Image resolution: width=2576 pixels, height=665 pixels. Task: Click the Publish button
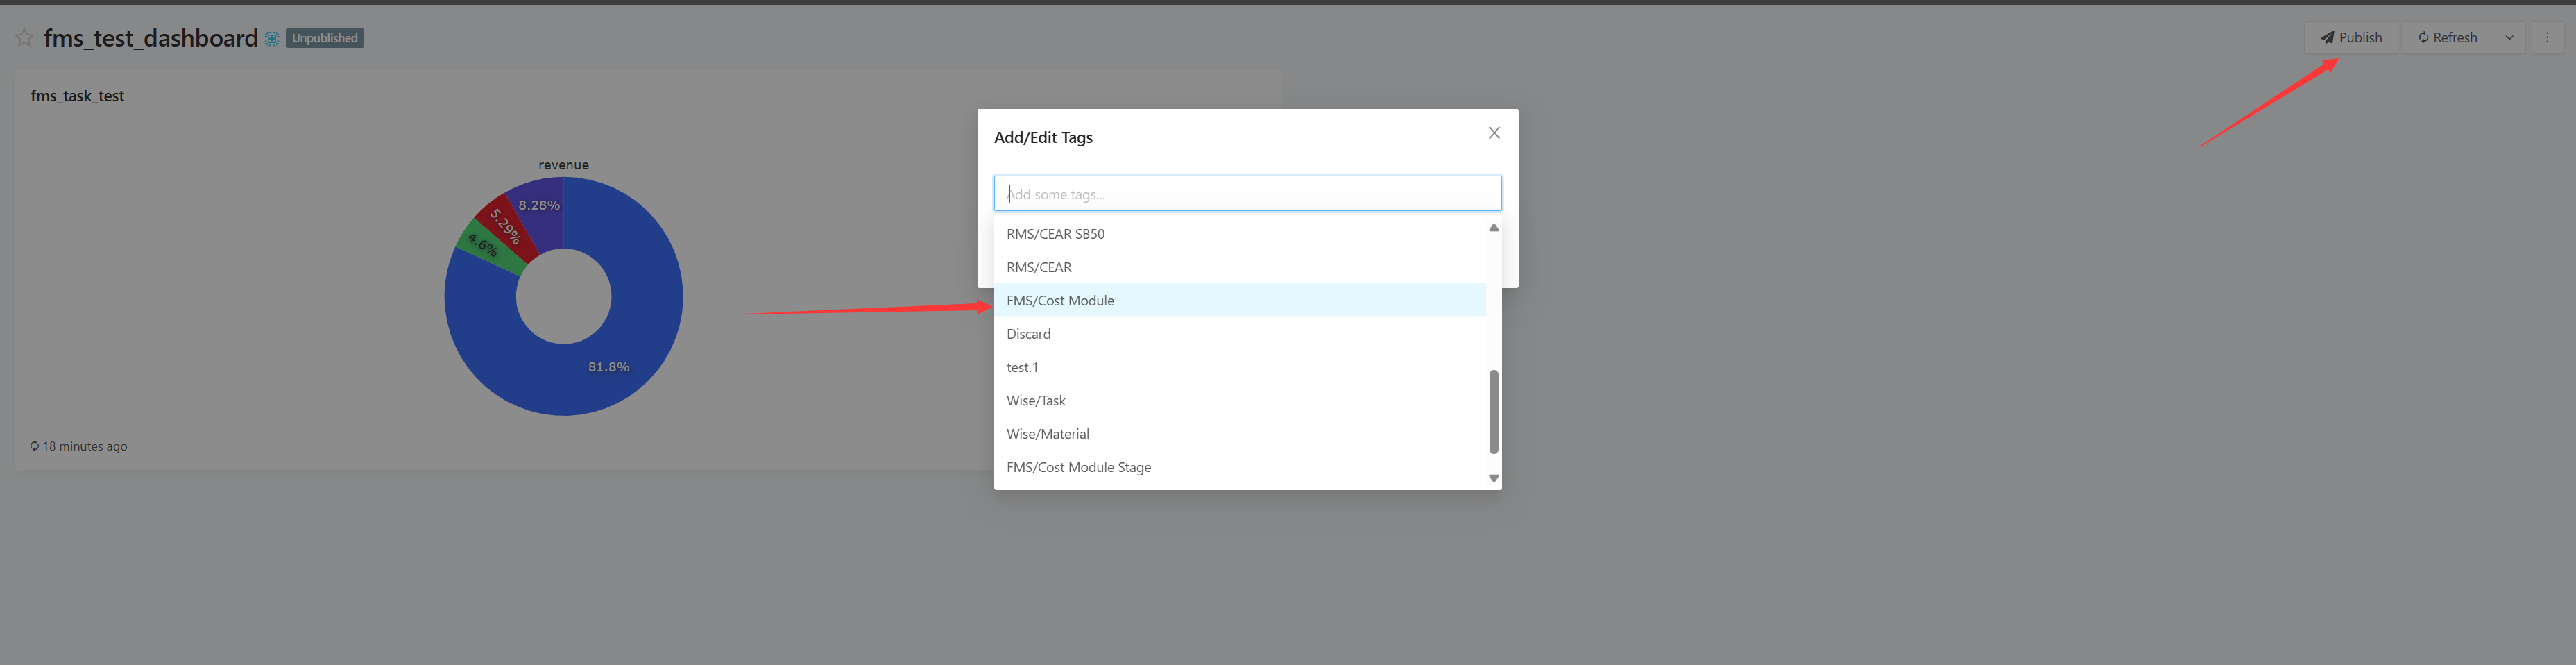[x=2350, y=37]
